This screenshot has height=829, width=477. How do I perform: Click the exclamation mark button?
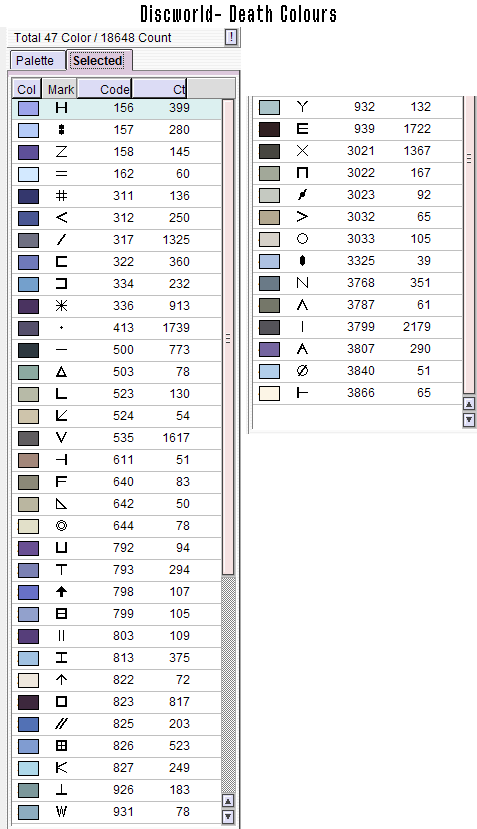tap(231, 38)
